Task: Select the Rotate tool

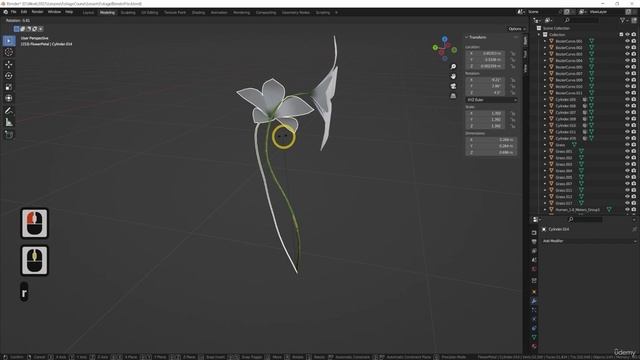Action: (9, 76)
